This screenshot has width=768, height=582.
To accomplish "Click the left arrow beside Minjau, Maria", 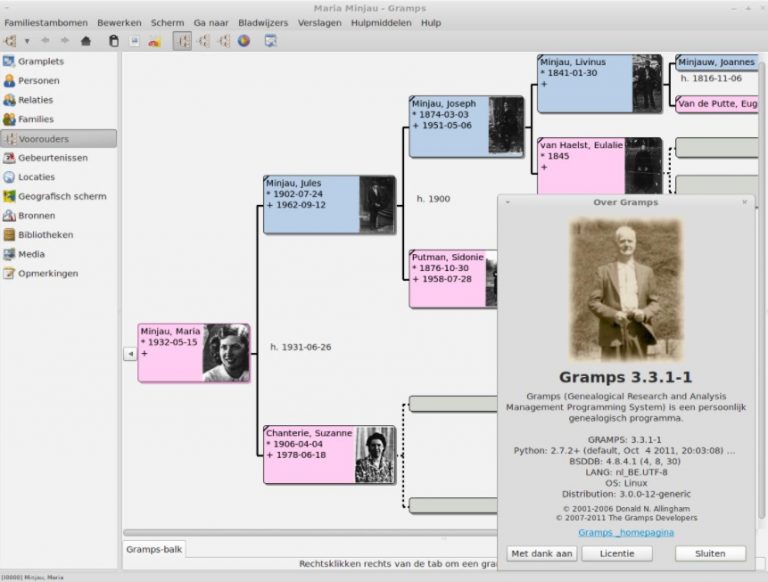I will coord(130,353).
